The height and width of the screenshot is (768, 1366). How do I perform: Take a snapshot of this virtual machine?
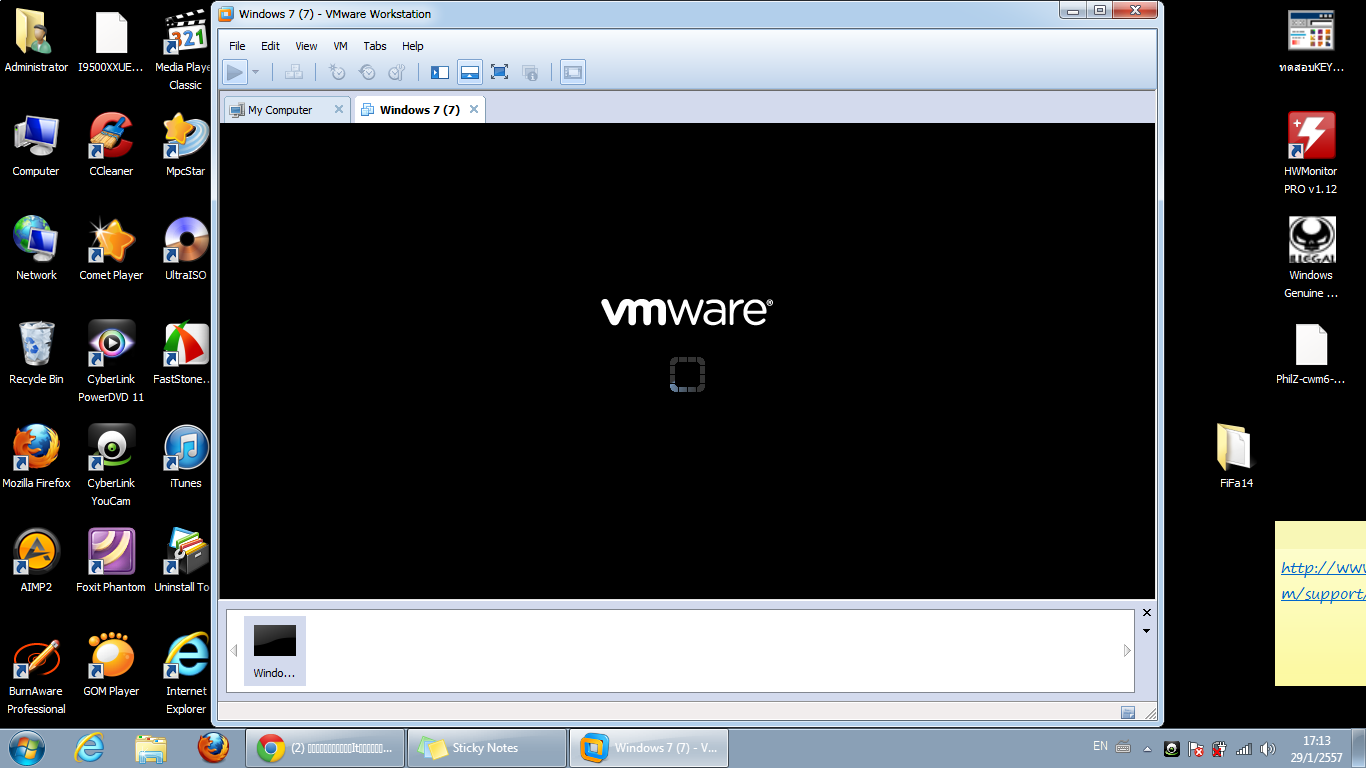(337, 72)
